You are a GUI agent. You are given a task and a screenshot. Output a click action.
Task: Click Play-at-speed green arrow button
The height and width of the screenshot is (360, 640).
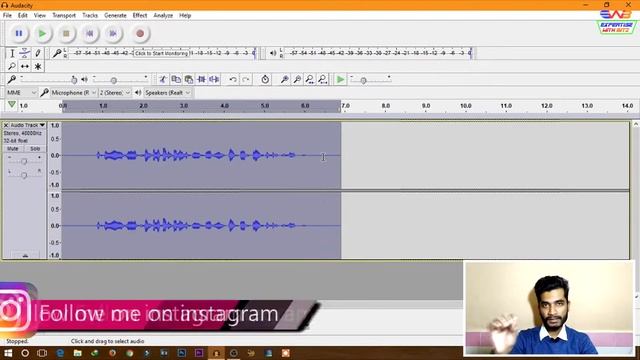click(340, 79)
